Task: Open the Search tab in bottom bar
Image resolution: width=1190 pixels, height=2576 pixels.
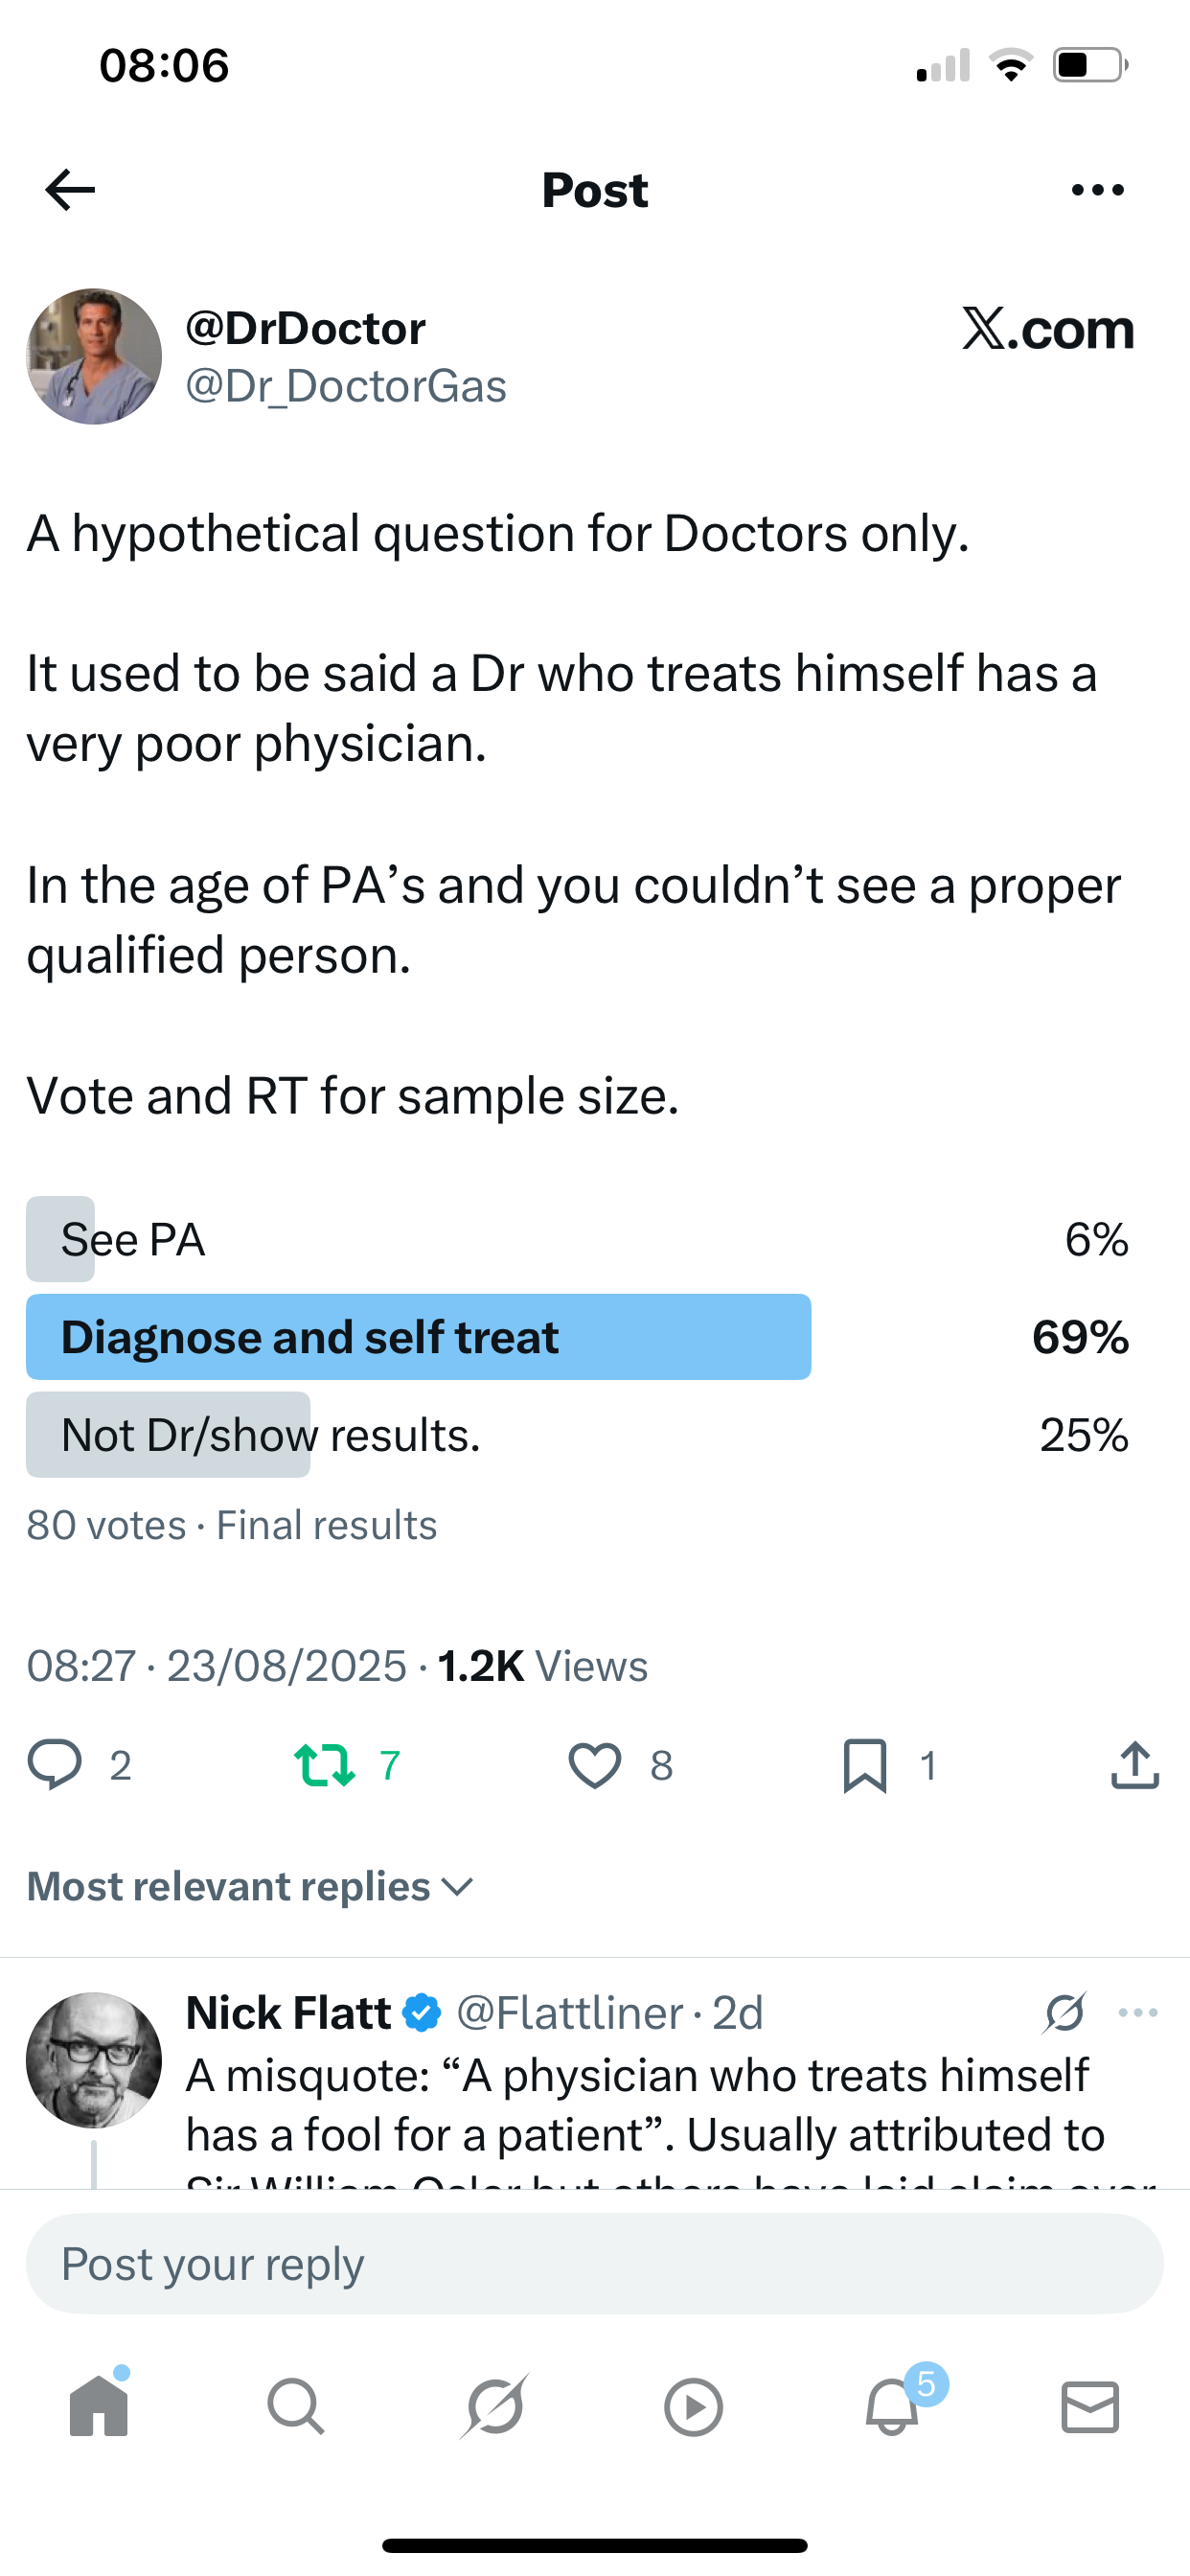Action: click(296, 2406)
